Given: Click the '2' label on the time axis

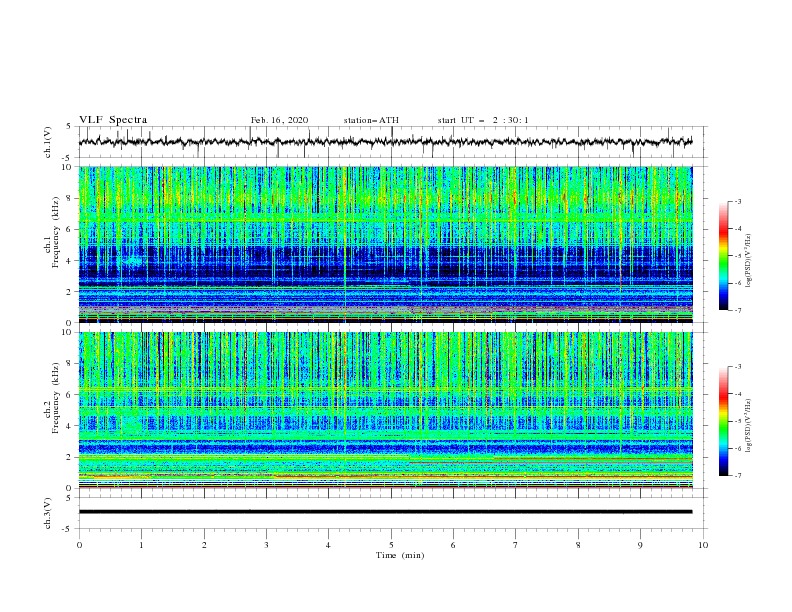Looking at the screenshot, I should (204, 545).
